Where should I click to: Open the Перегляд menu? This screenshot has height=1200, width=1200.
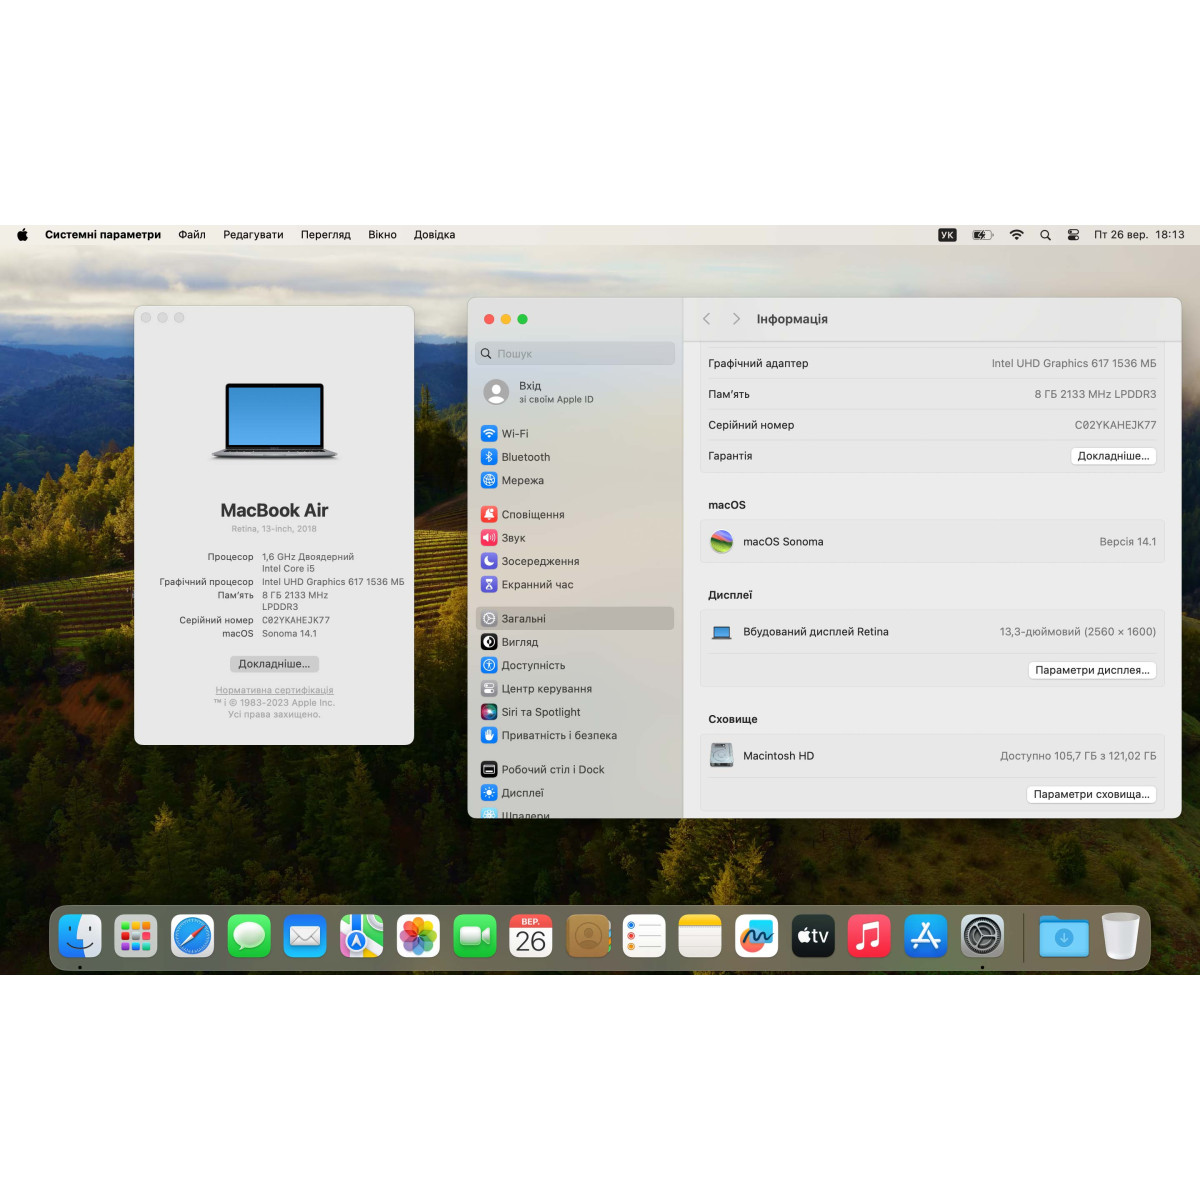point(326,235)
